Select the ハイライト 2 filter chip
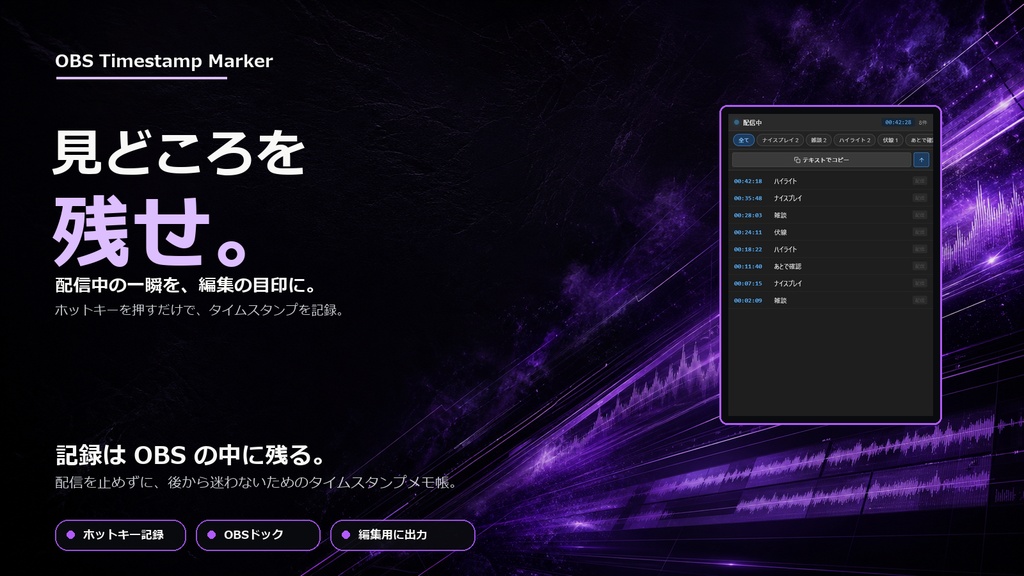This screenshot has height=576, width=1024. 854,140
